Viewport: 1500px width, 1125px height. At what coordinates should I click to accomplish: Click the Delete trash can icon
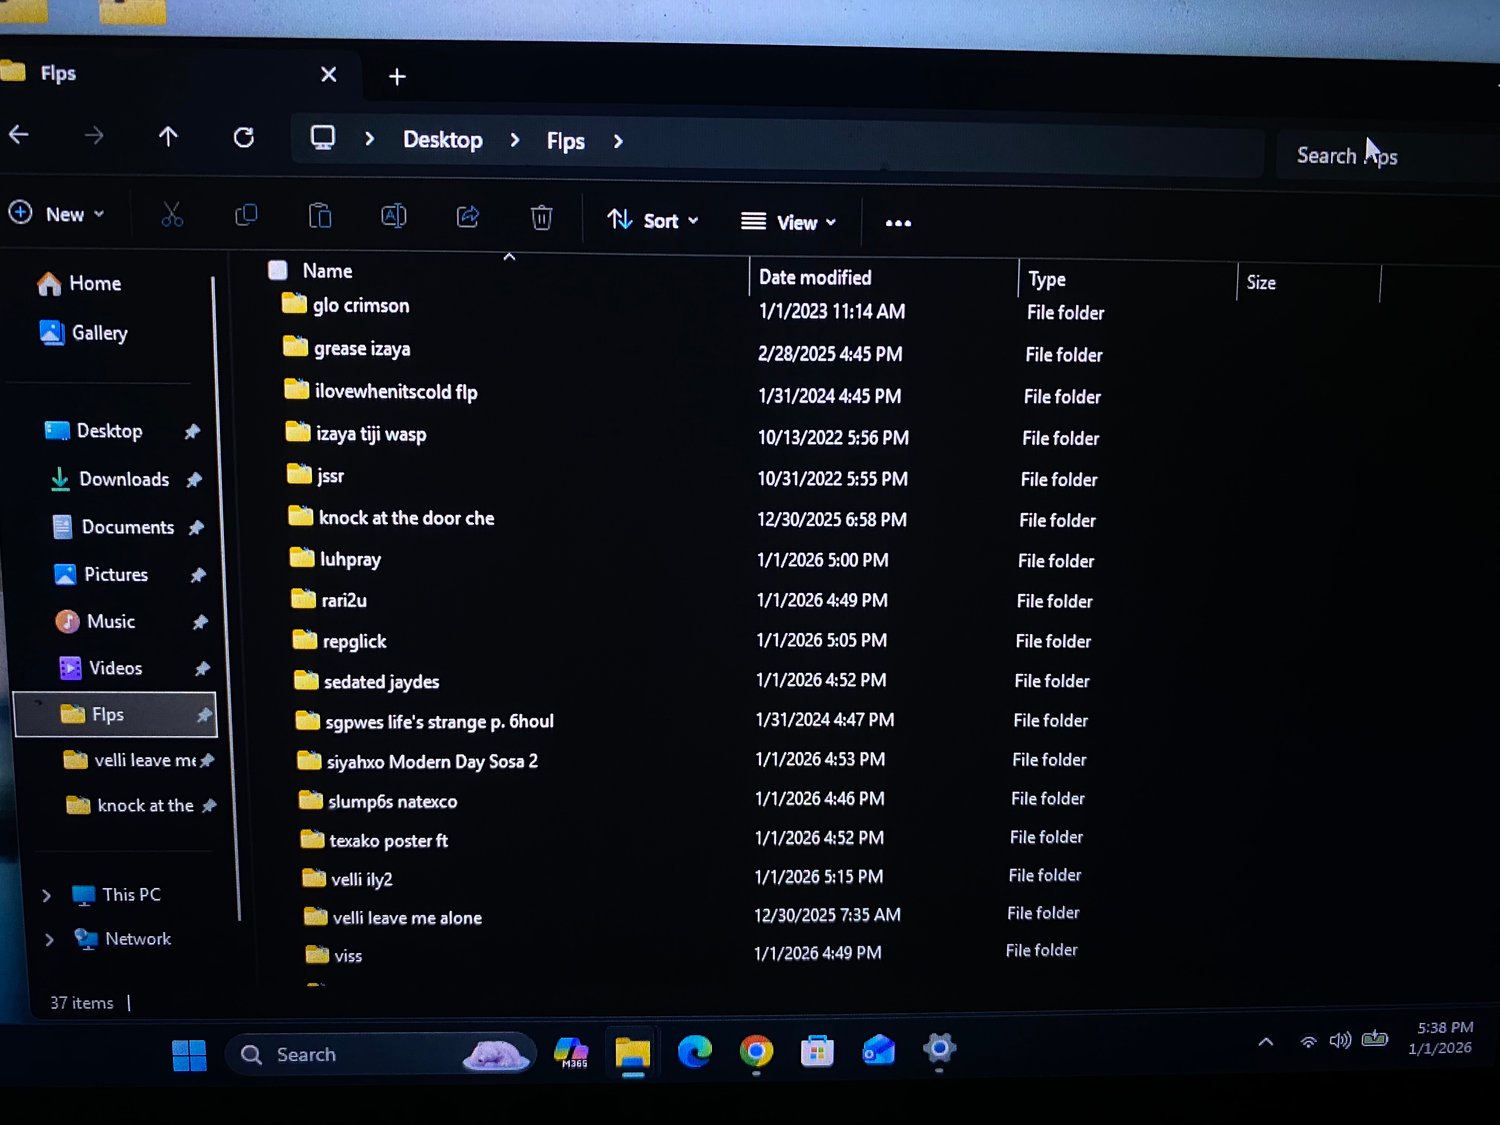[x=541, y=217]
